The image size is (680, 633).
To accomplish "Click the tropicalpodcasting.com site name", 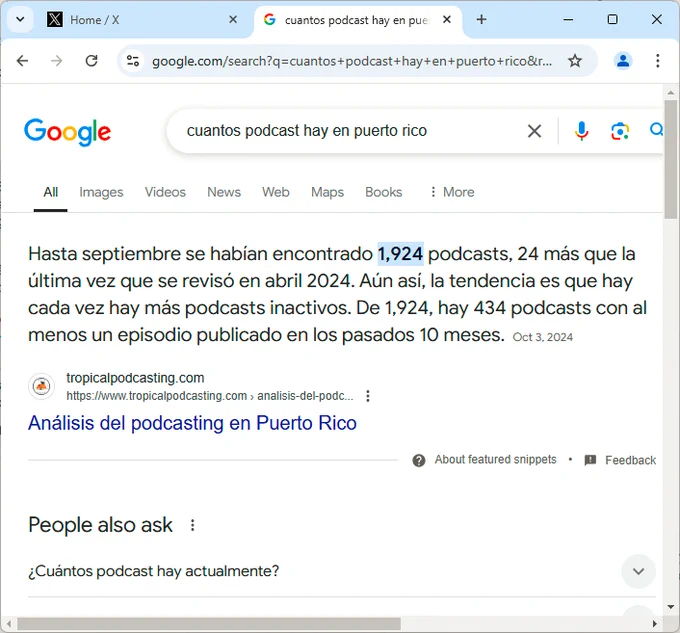I will click(x=135, y=378).
